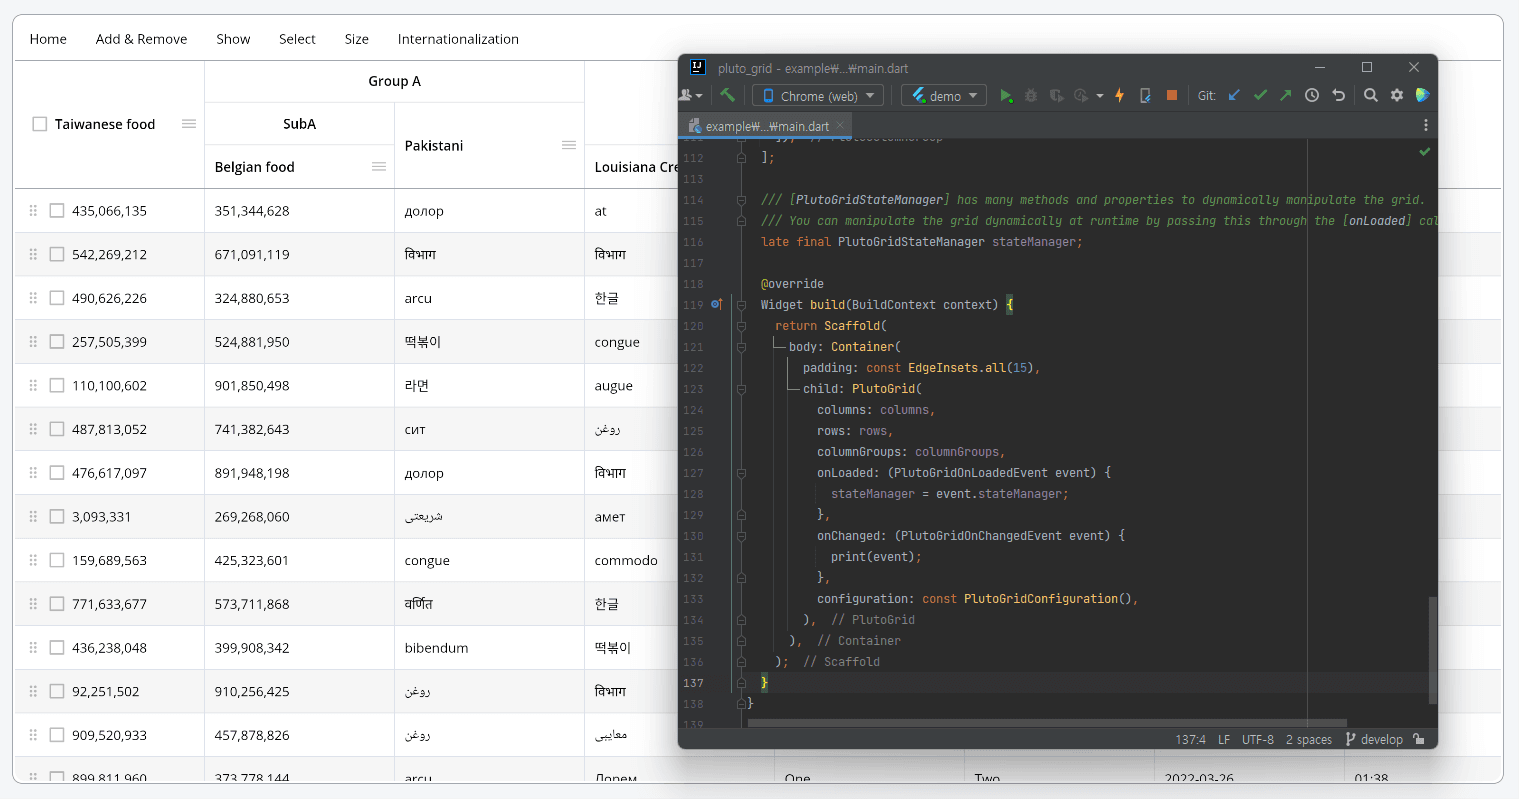Viewport: 1519px width, 799px height.
Task: Open the Add & Remove menu
Action: click(x=141, y=39)
